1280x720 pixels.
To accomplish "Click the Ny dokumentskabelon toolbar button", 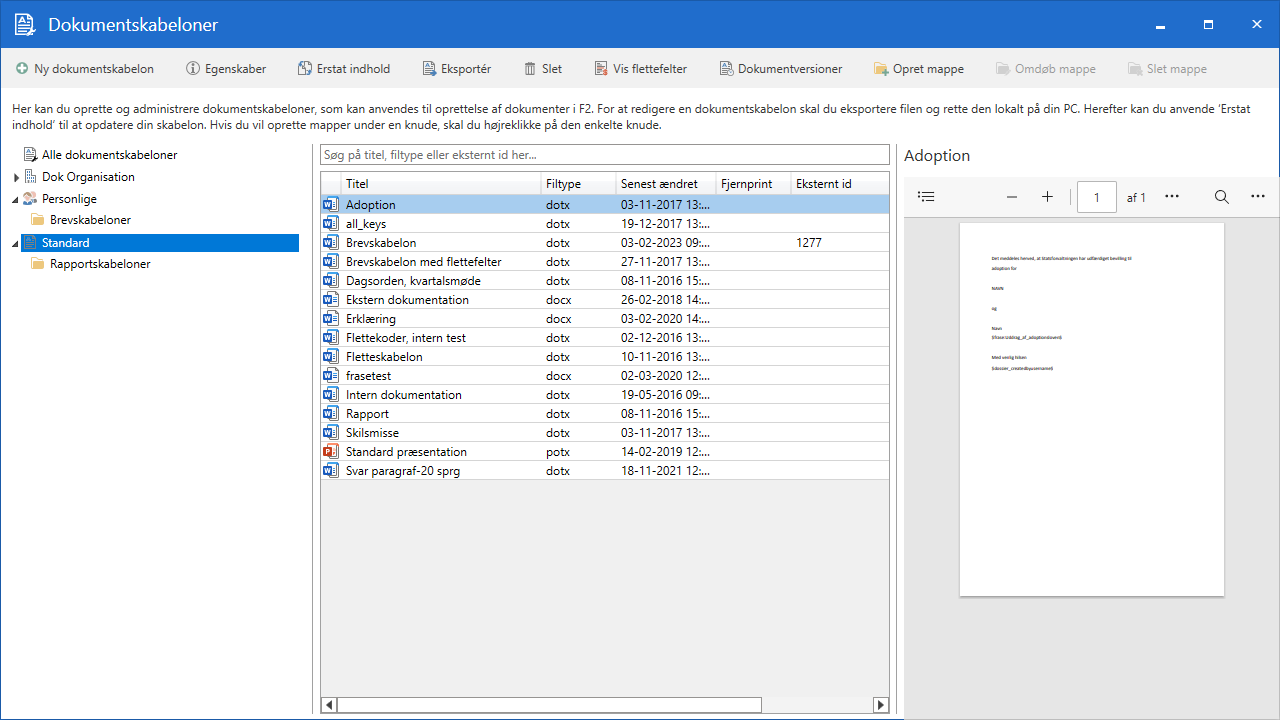I will (x=85, y=69).
